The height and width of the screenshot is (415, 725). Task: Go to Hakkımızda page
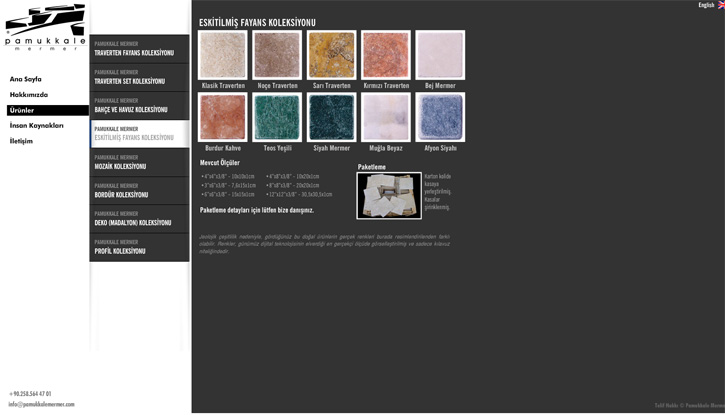[29, 95]
